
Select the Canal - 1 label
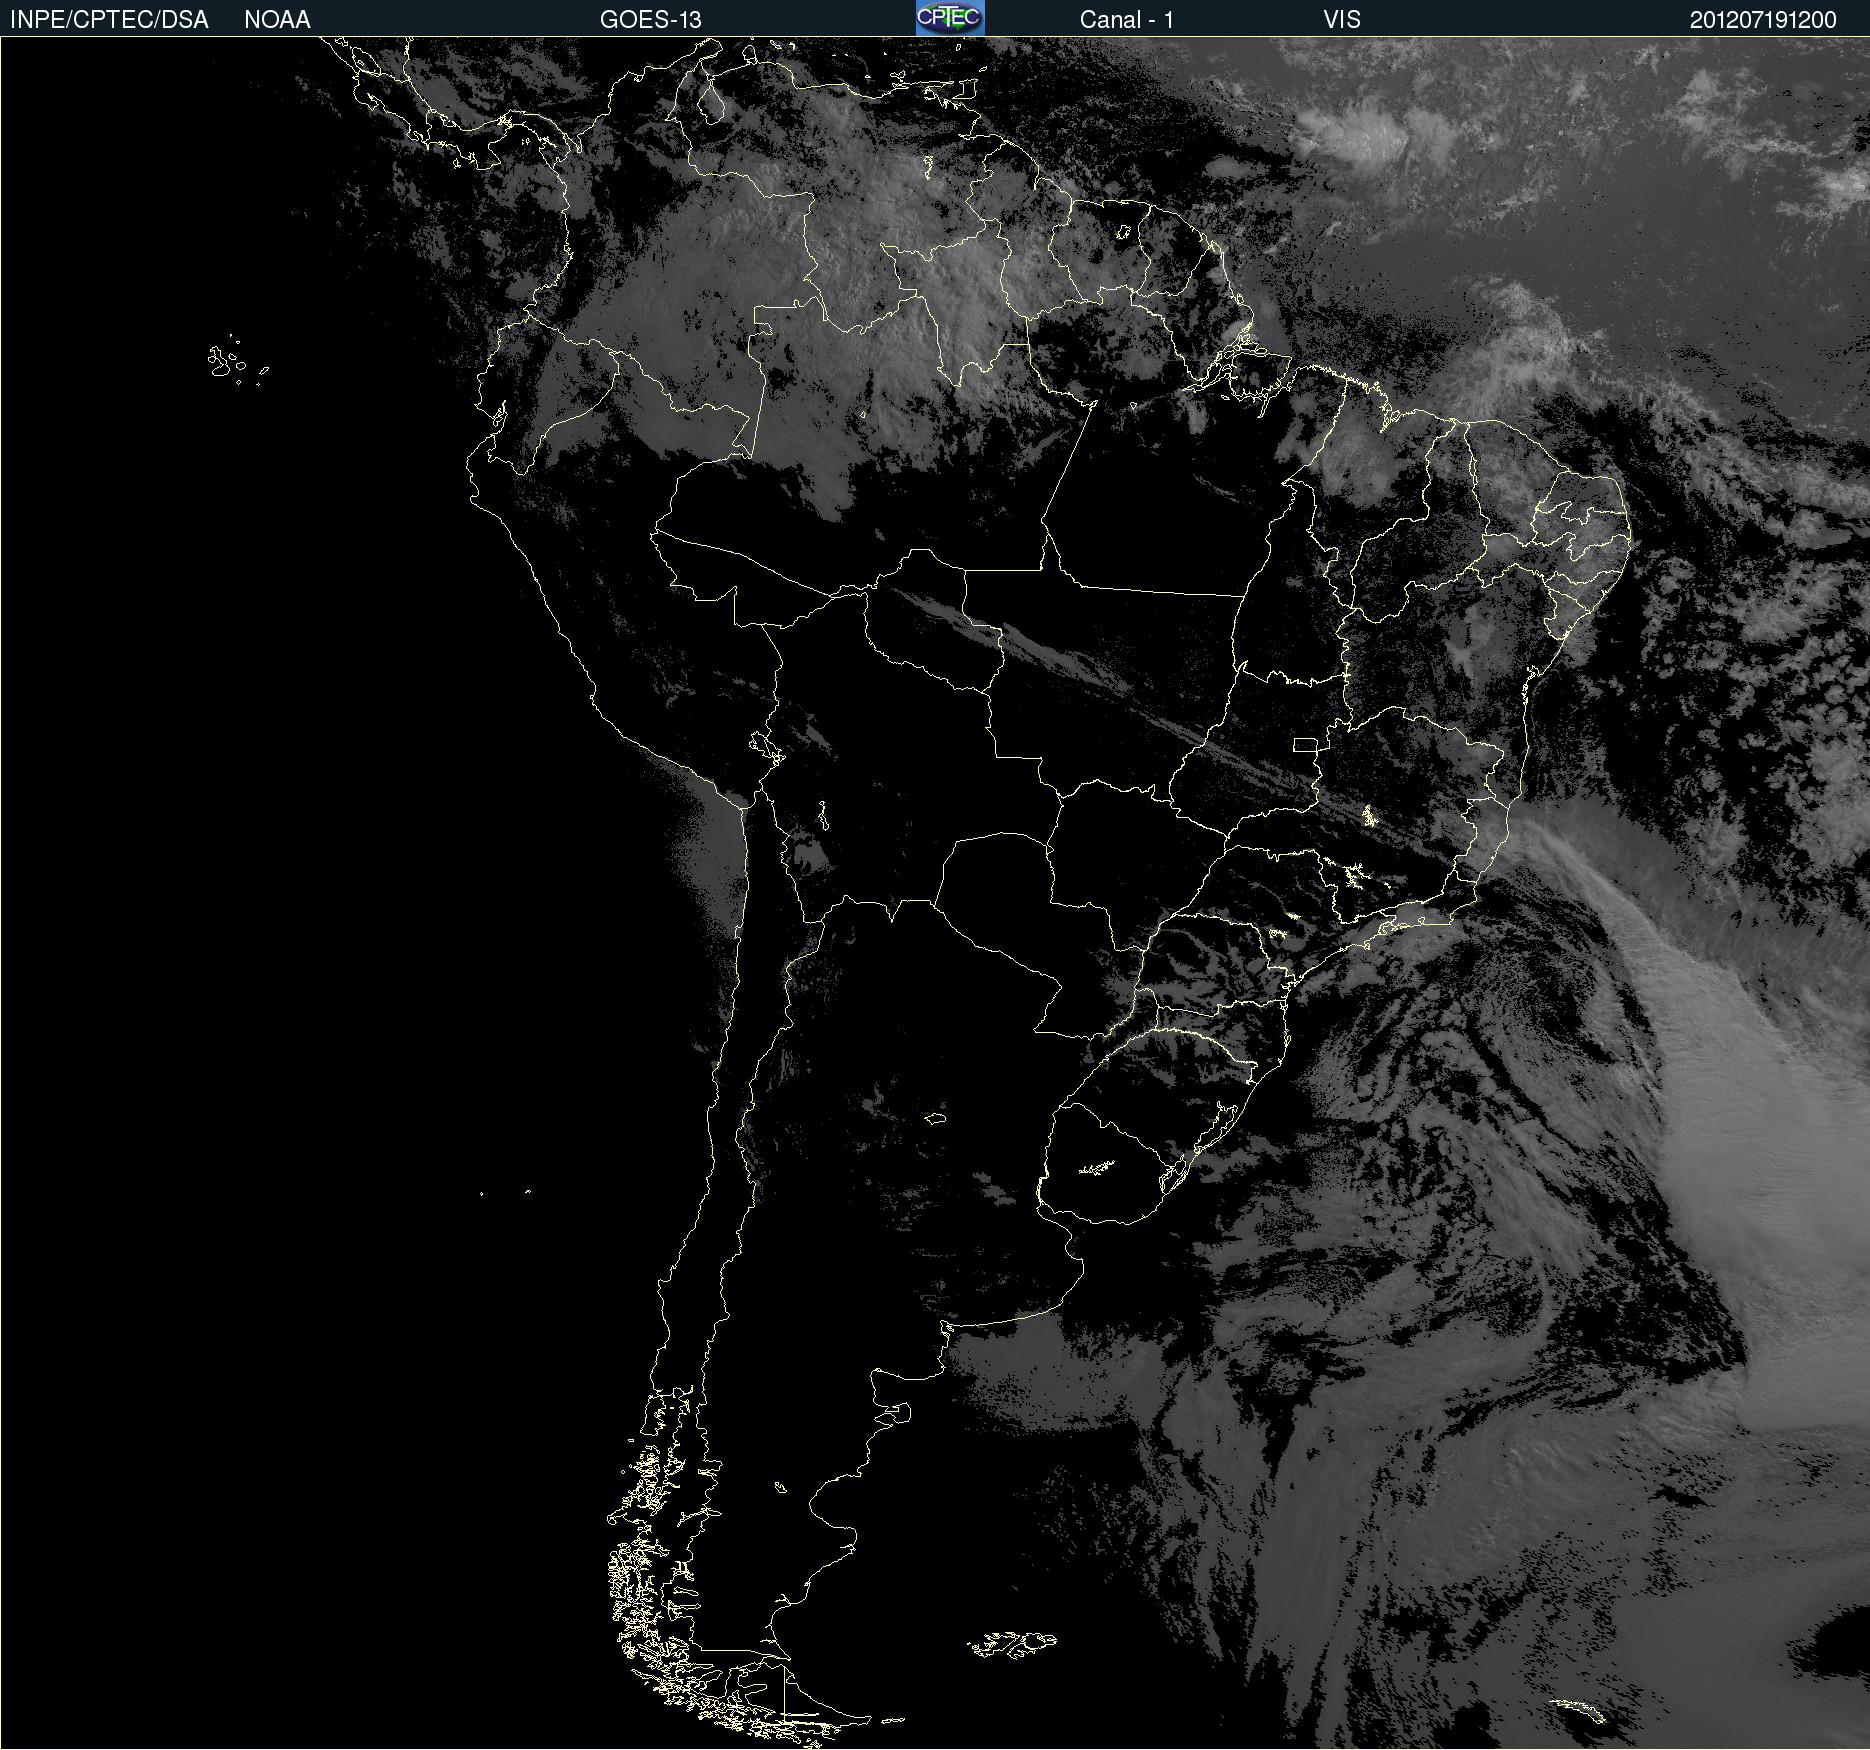point(1127,20)
